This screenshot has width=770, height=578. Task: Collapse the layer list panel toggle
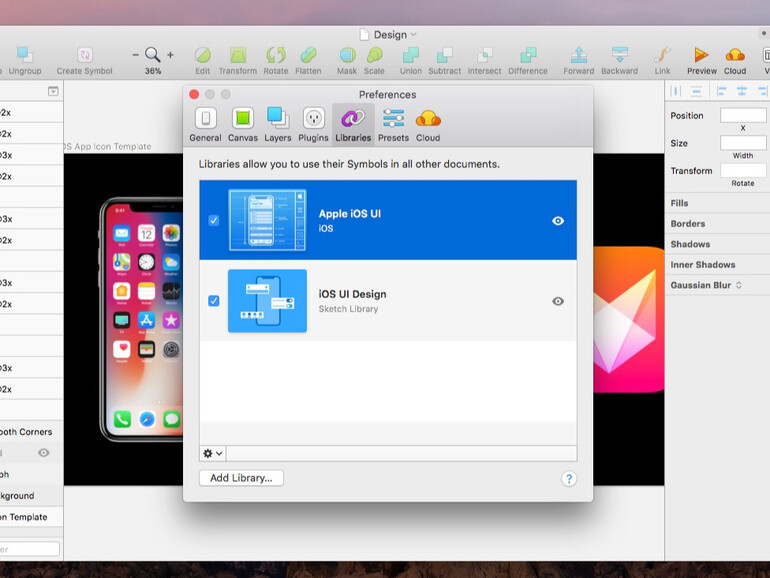53,91
